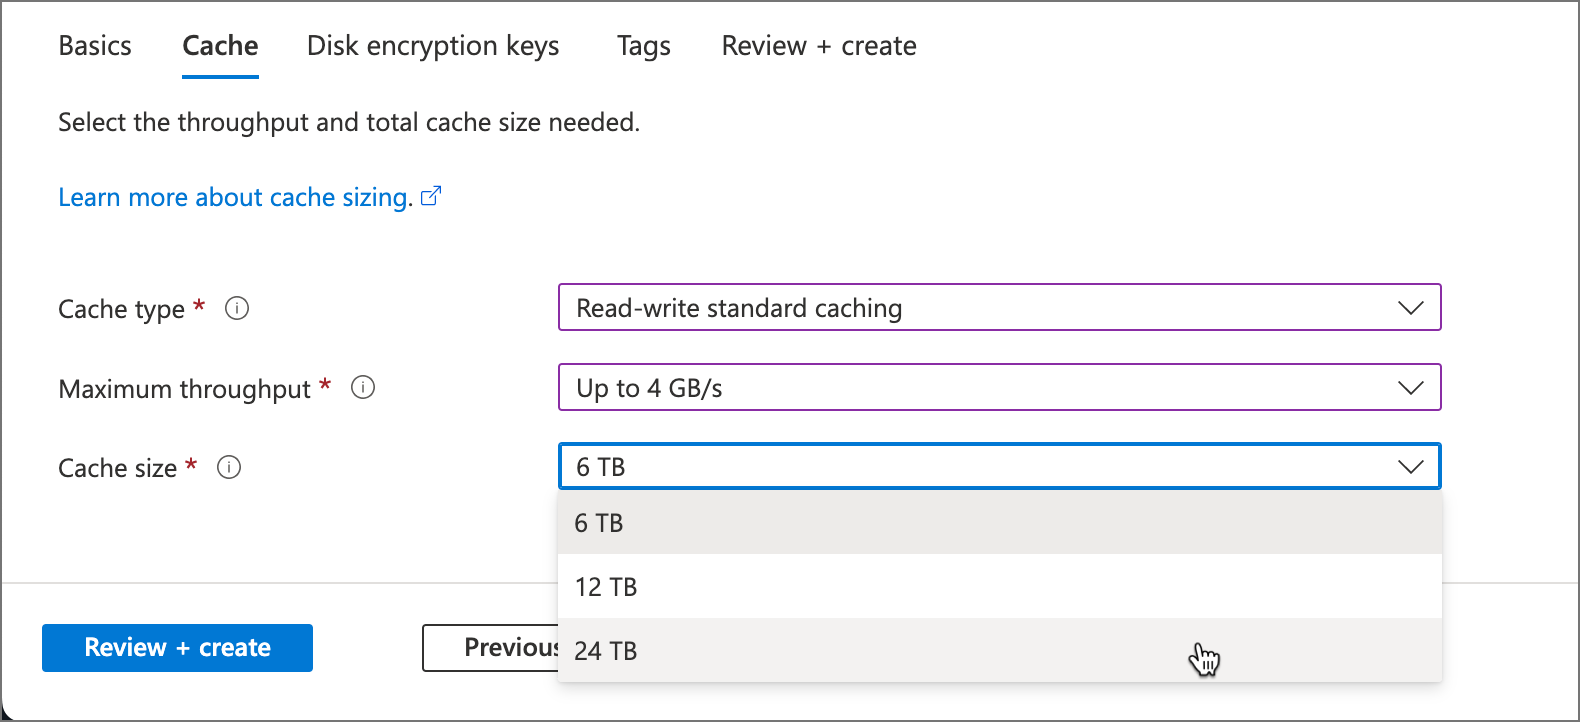The height and width of the screenshot is (722, 1580).
Task: Click the Cache type dropdown chevron
Action: 1411,307
